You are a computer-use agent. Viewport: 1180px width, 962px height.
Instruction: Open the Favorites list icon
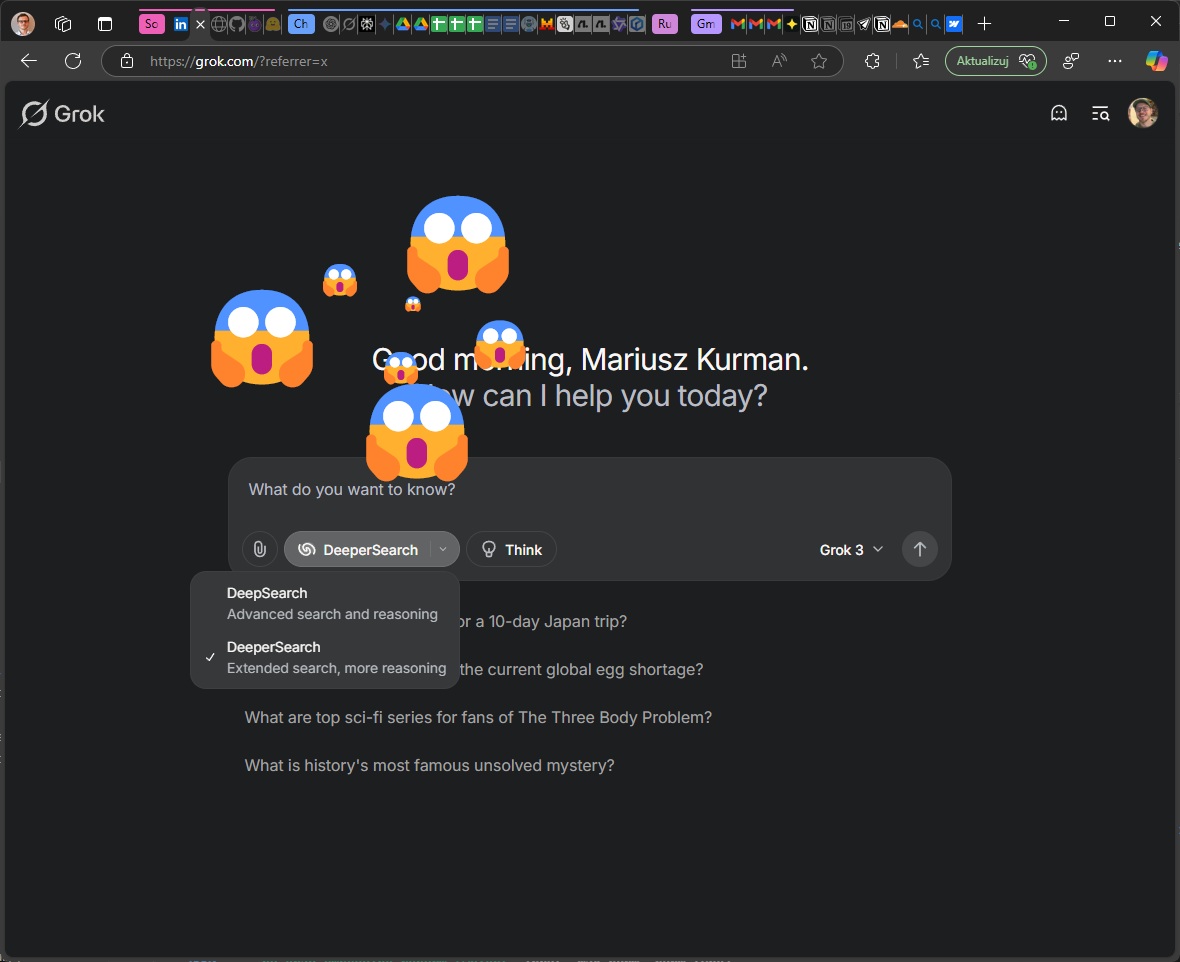point(920,61)
